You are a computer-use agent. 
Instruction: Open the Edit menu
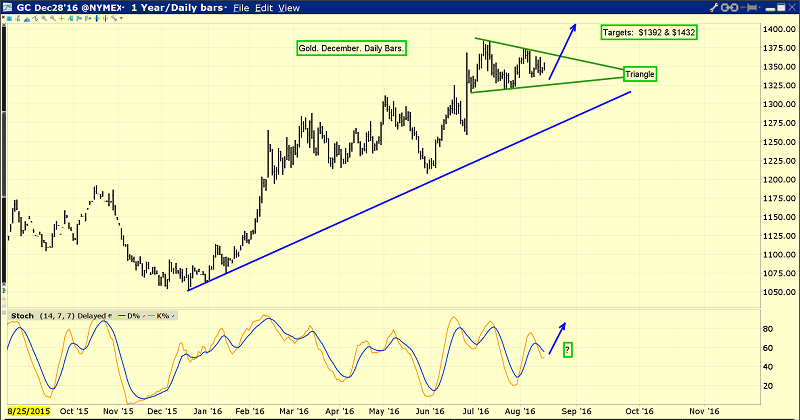pos(264,8)
